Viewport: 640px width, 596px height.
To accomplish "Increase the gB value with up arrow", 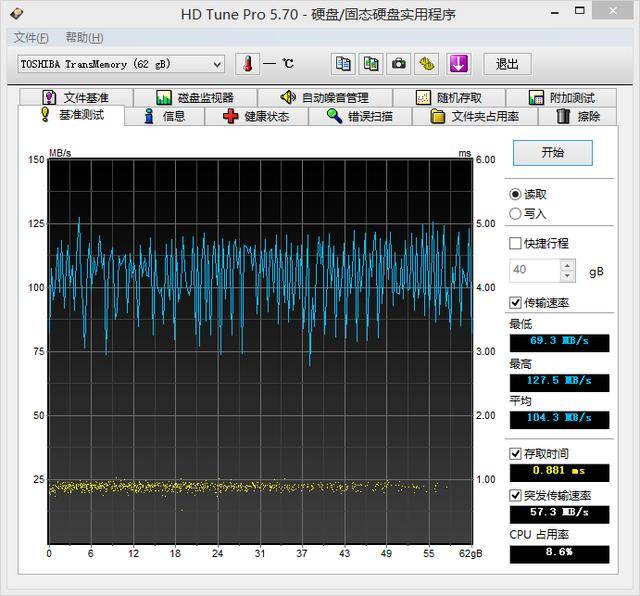I will (x=567, y=265).
